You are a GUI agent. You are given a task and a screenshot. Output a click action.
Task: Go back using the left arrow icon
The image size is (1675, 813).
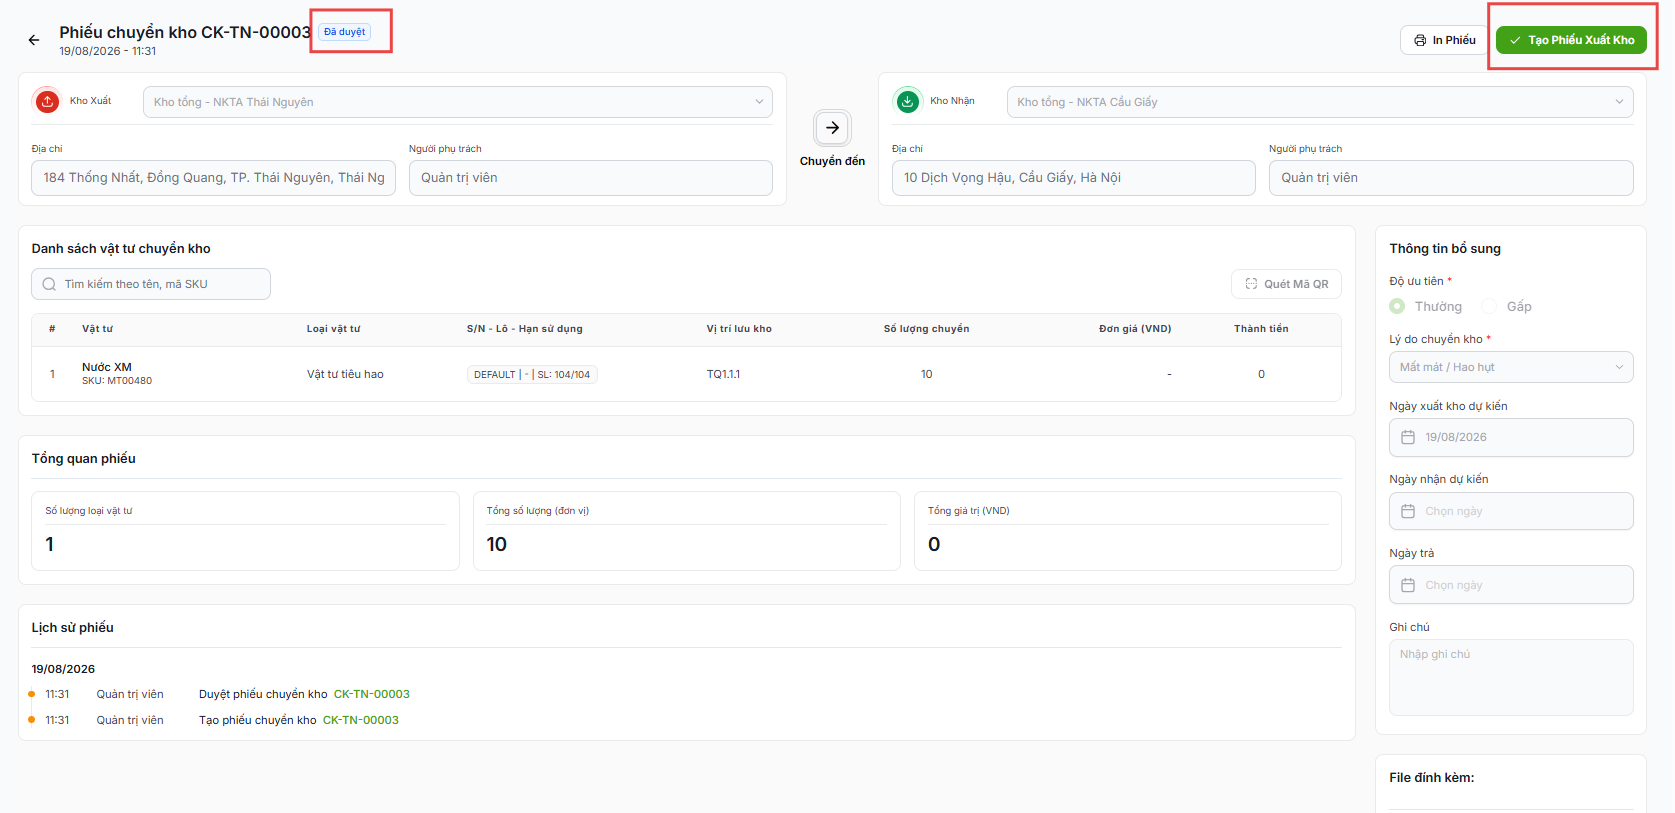click(x=34, y=40)
